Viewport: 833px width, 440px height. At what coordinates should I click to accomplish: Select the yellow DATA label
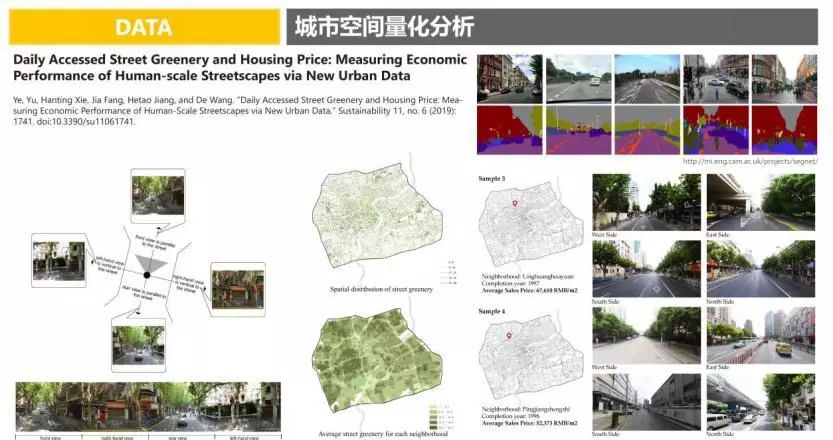[x=142, y=27]
